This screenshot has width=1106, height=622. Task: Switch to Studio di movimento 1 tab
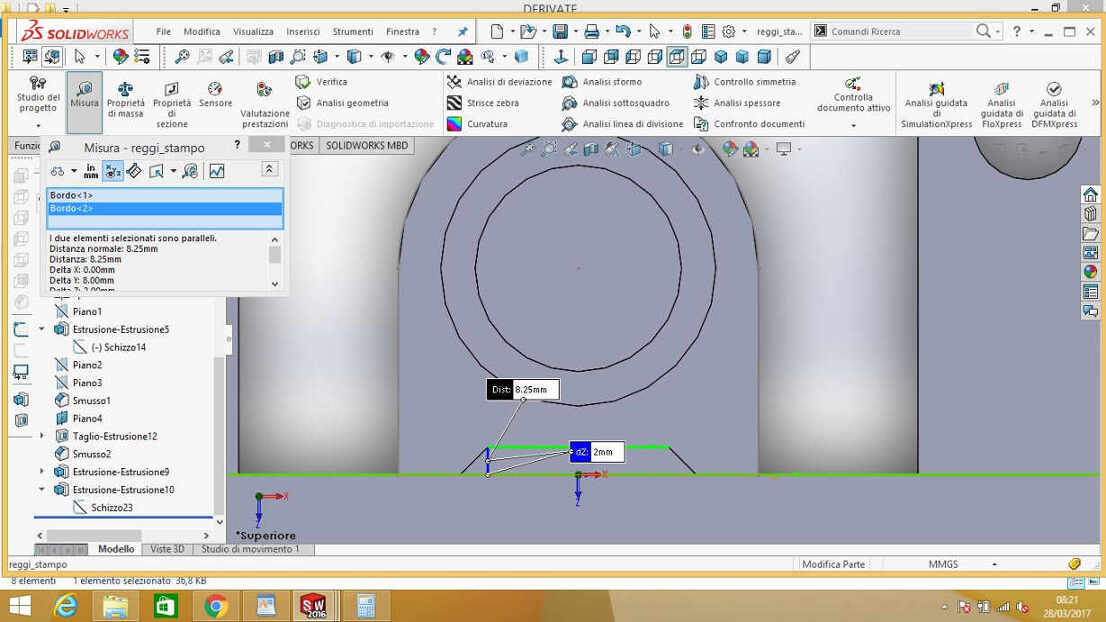[x=250, y=549]
